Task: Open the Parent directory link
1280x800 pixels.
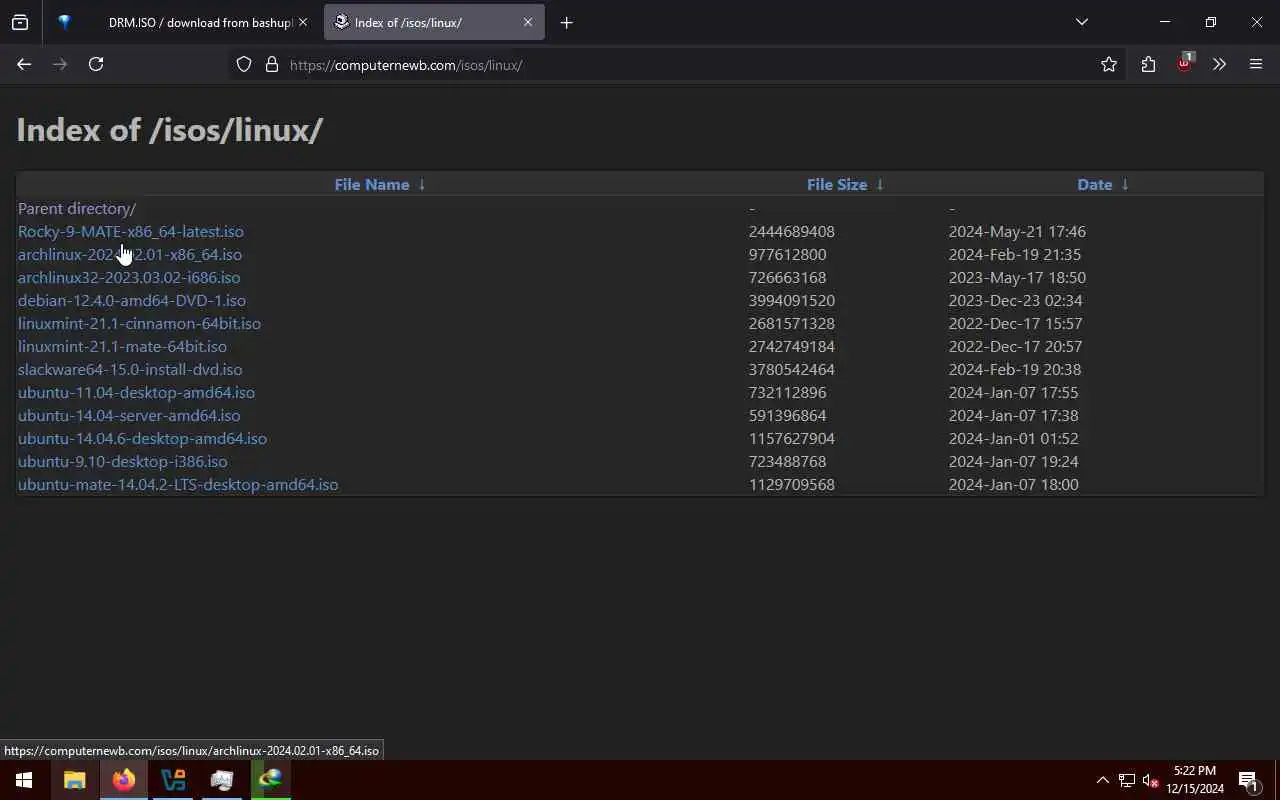Action: (77, 208)
